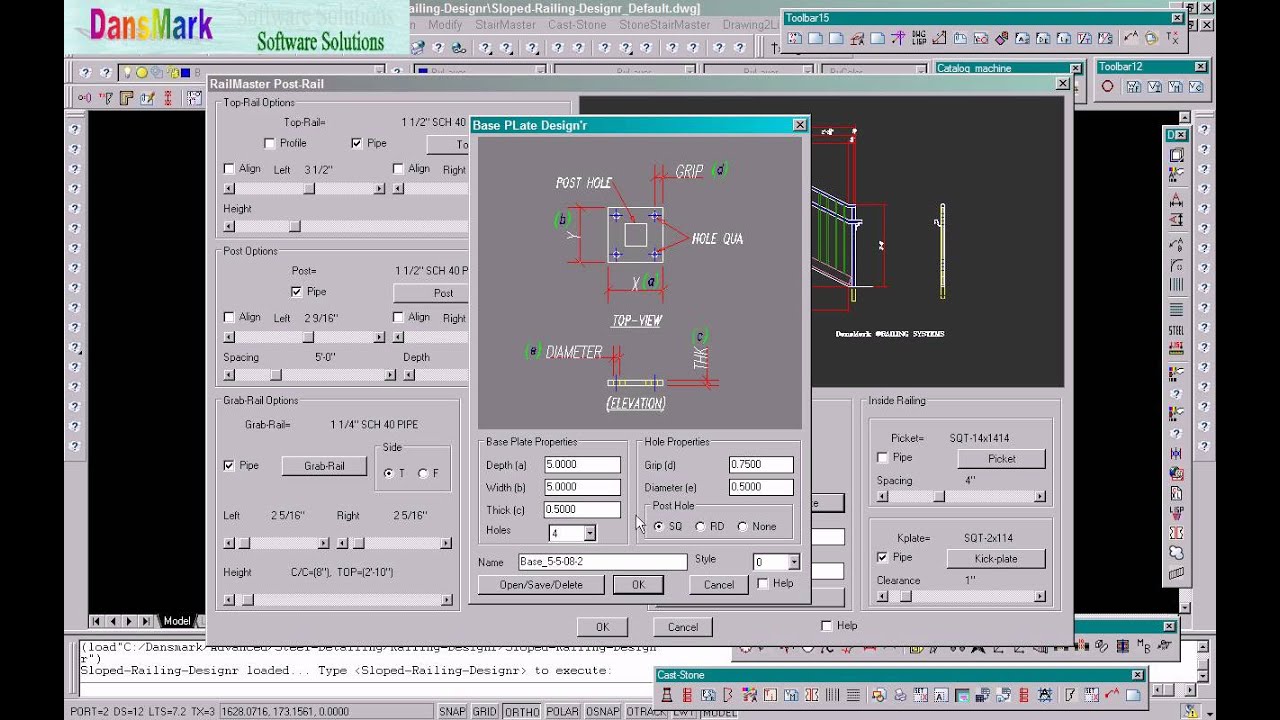Click the dimension A icon in vertical toolbar
This screenshot has width=1280, height=720.
[x=1177, y=201]
